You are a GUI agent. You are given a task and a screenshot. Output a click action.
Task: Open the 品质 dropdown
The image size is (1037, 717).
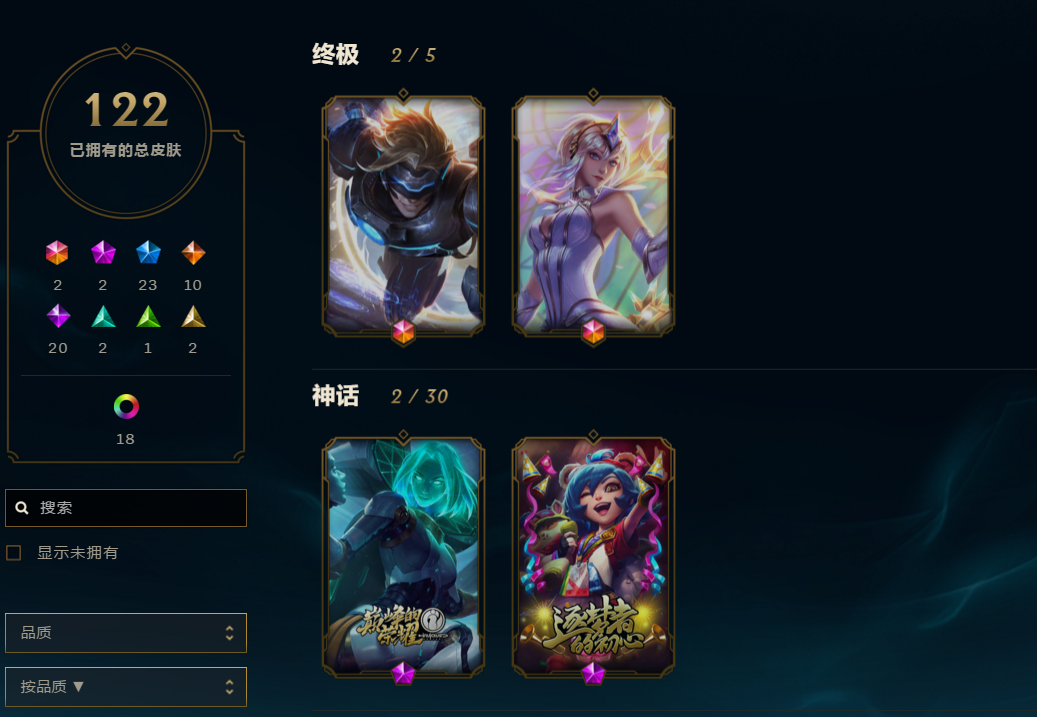[x=126, y=633]
